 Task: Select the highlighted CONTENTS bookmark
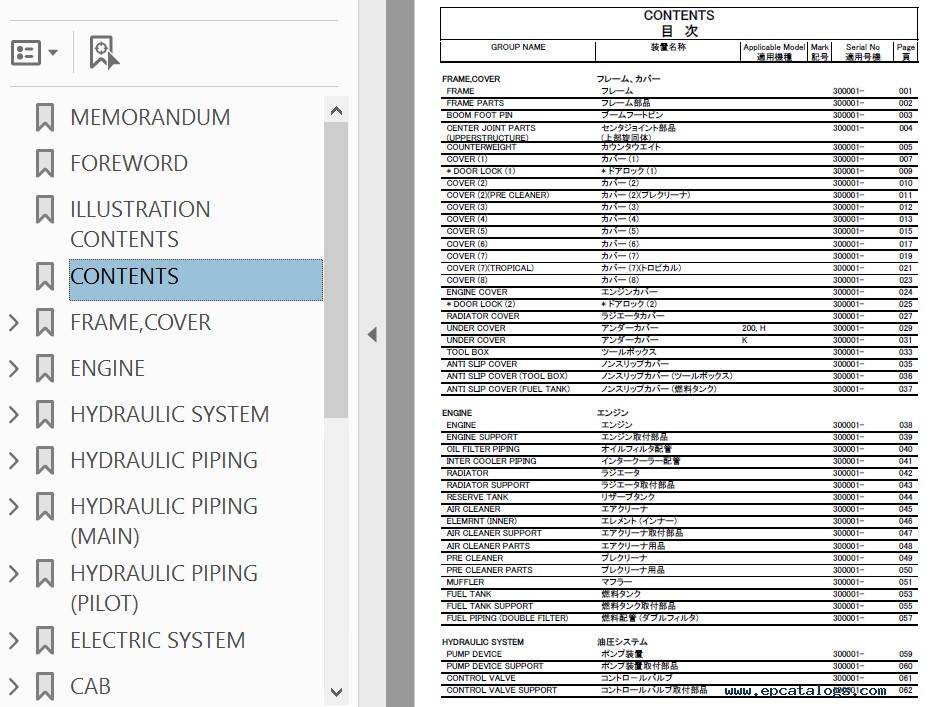(x=196, y=279)
